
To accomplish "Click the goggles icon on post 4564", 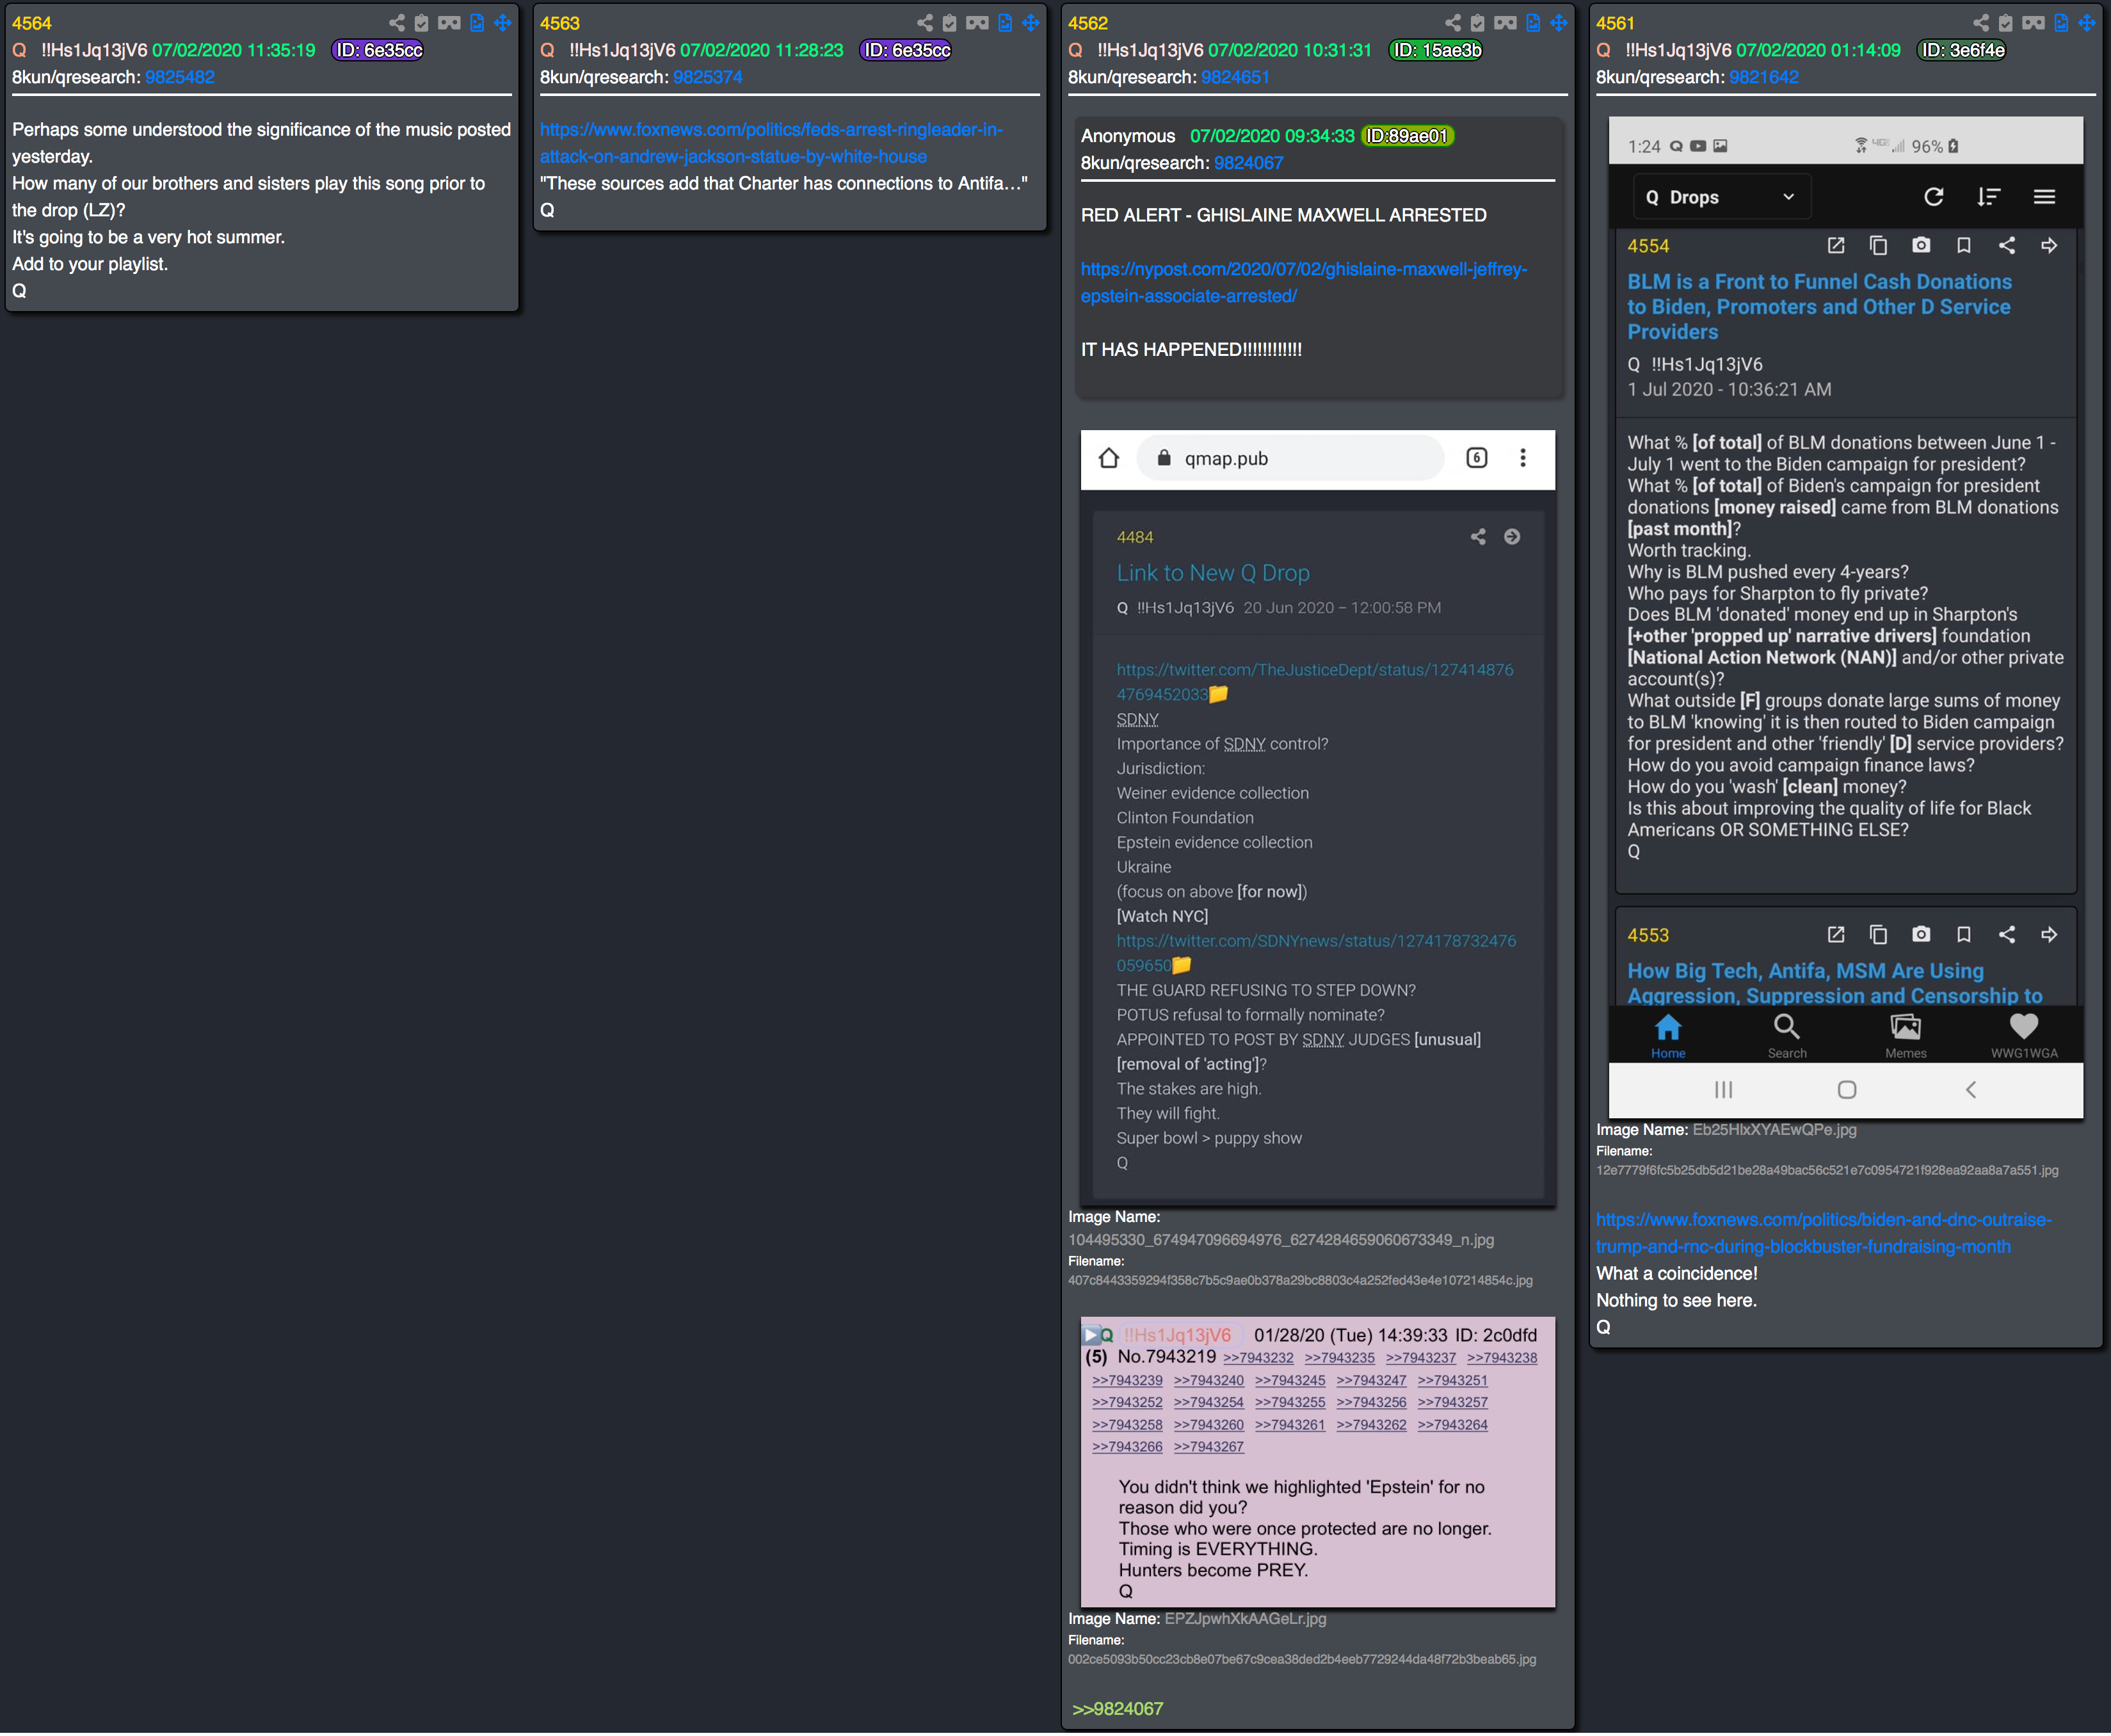I will click(x=449, y=23).
